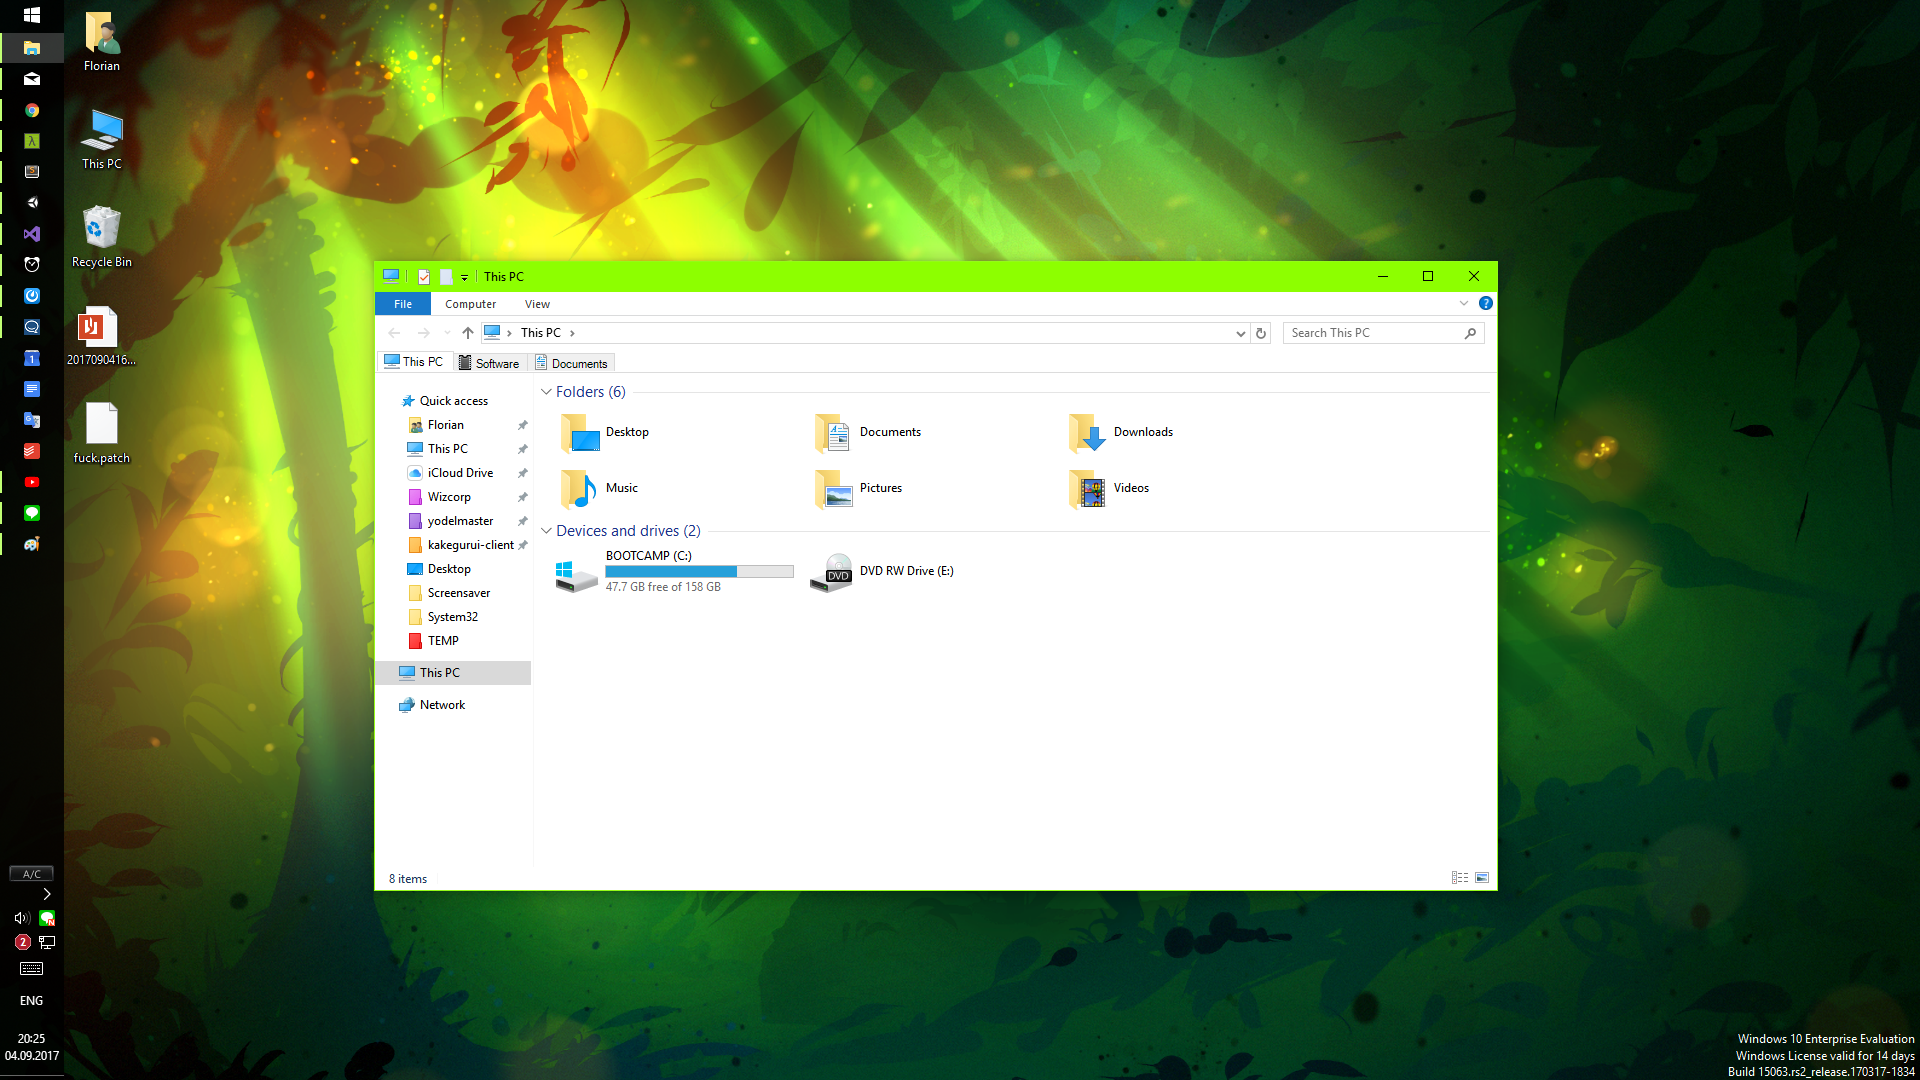Open the Recycle Bin desktop icon
Image resolution: width=1920 pixels, height=1080 pixels.
pyautogui.click(x=101, y=228)
